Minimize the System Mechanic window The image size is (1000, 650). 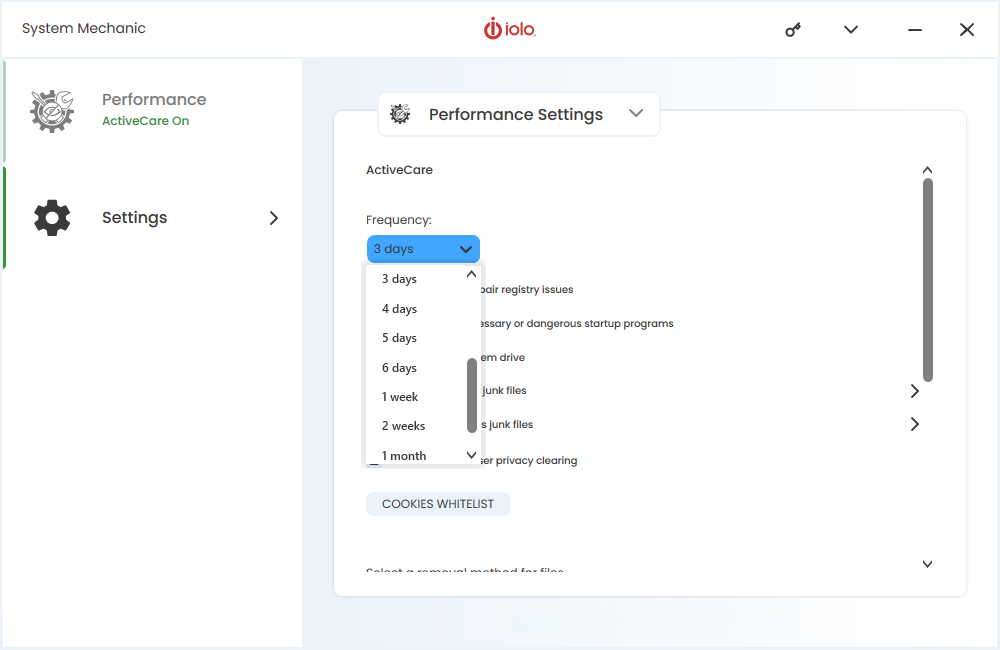(915, 30)
